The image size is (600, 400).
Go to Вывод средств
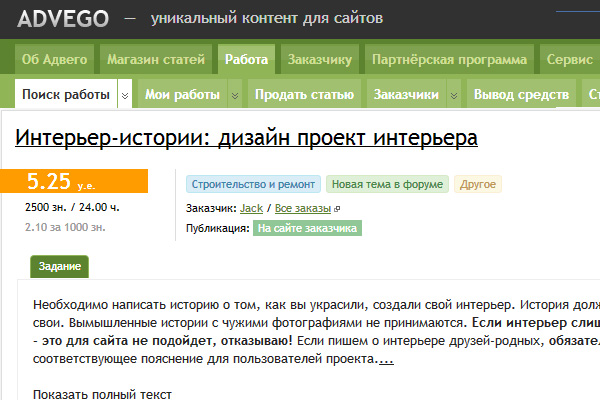(x=521, y=96)
